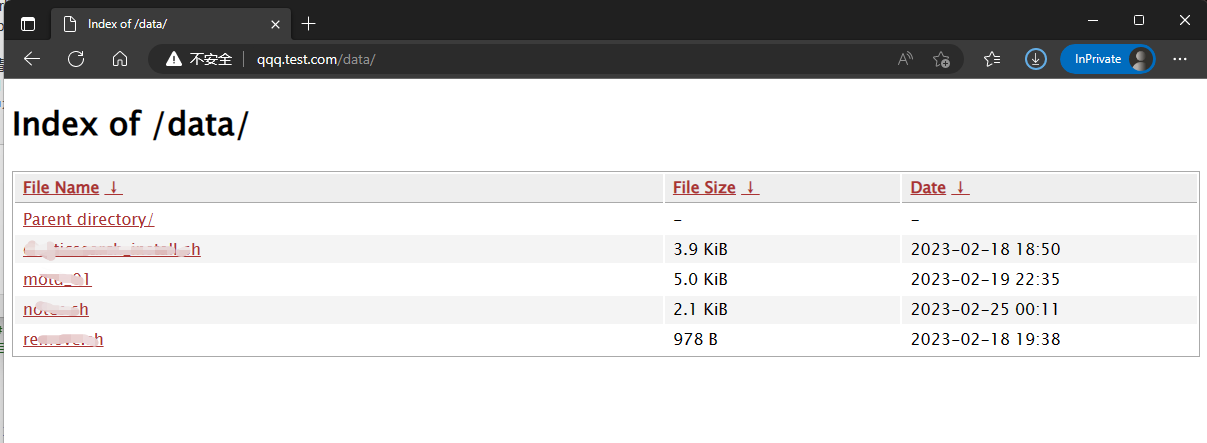Open the tab actions menu icon
Viewport: 1207px width, 443px height.
coord(28,23)
